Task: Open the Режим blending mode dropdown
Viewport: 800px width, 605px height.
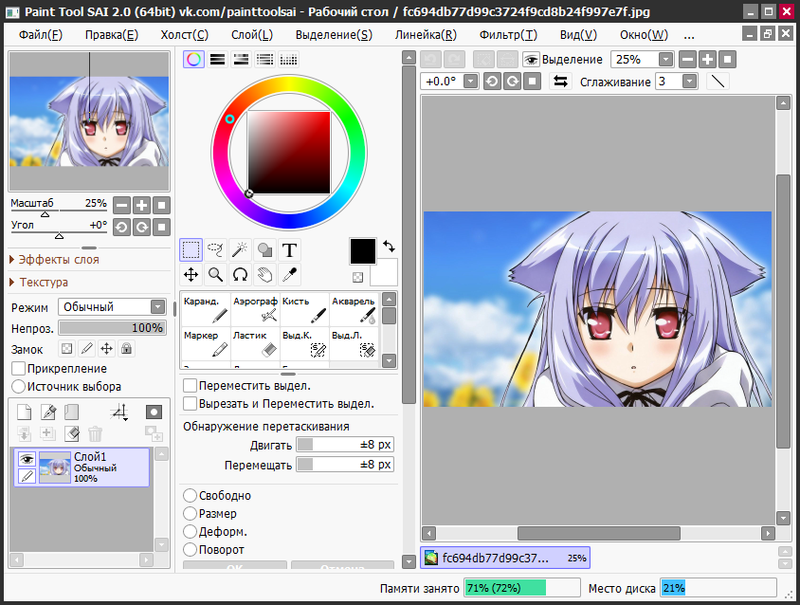Action: 112,307
